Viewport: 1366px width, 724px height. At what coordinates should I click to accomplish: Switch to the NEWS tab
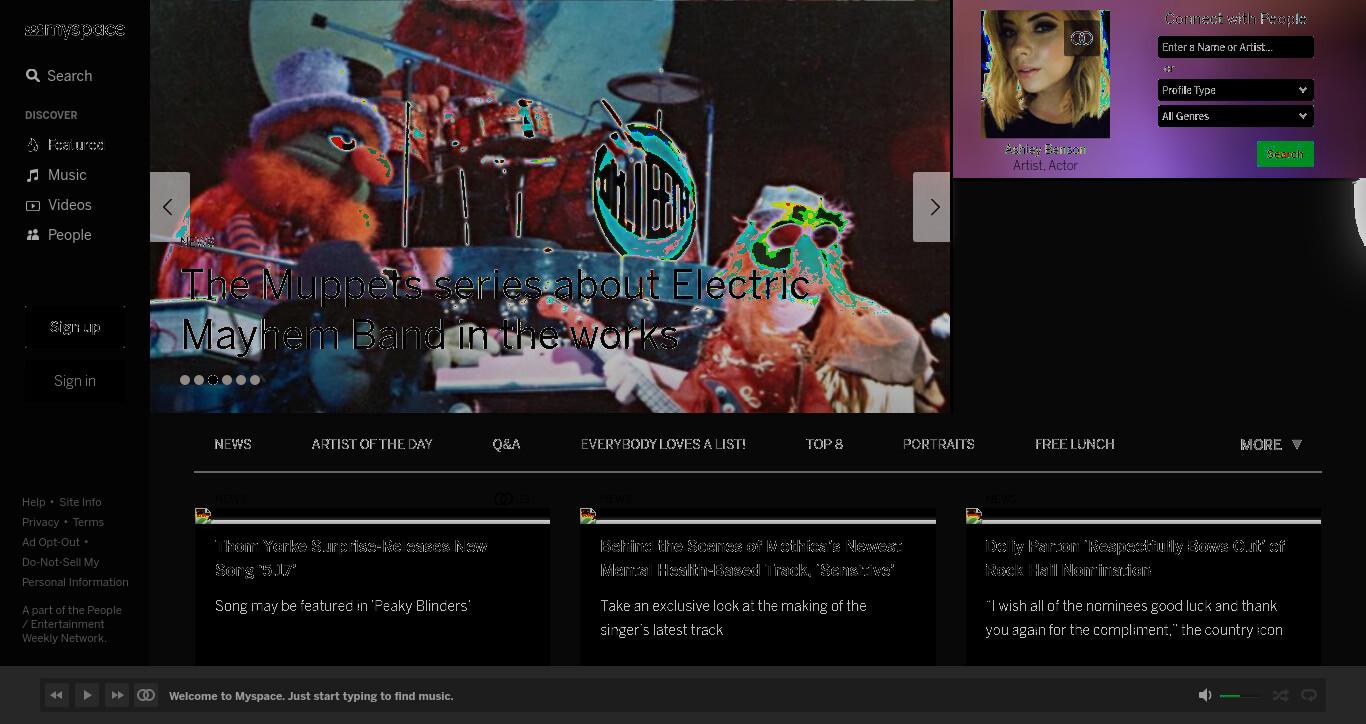click(233, 444)
